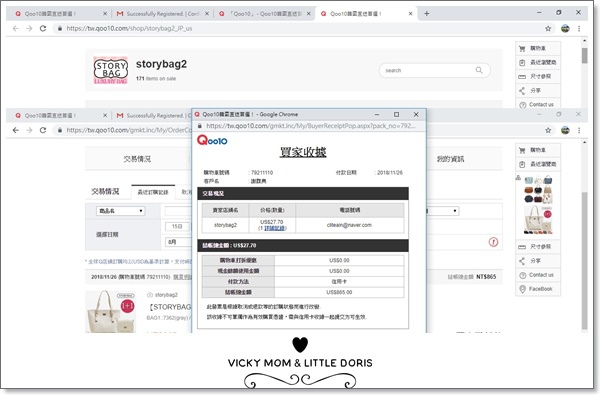Screen dimensions: 600x395
Task: Click back arrow in top browser window
Action: pos(16,28)
